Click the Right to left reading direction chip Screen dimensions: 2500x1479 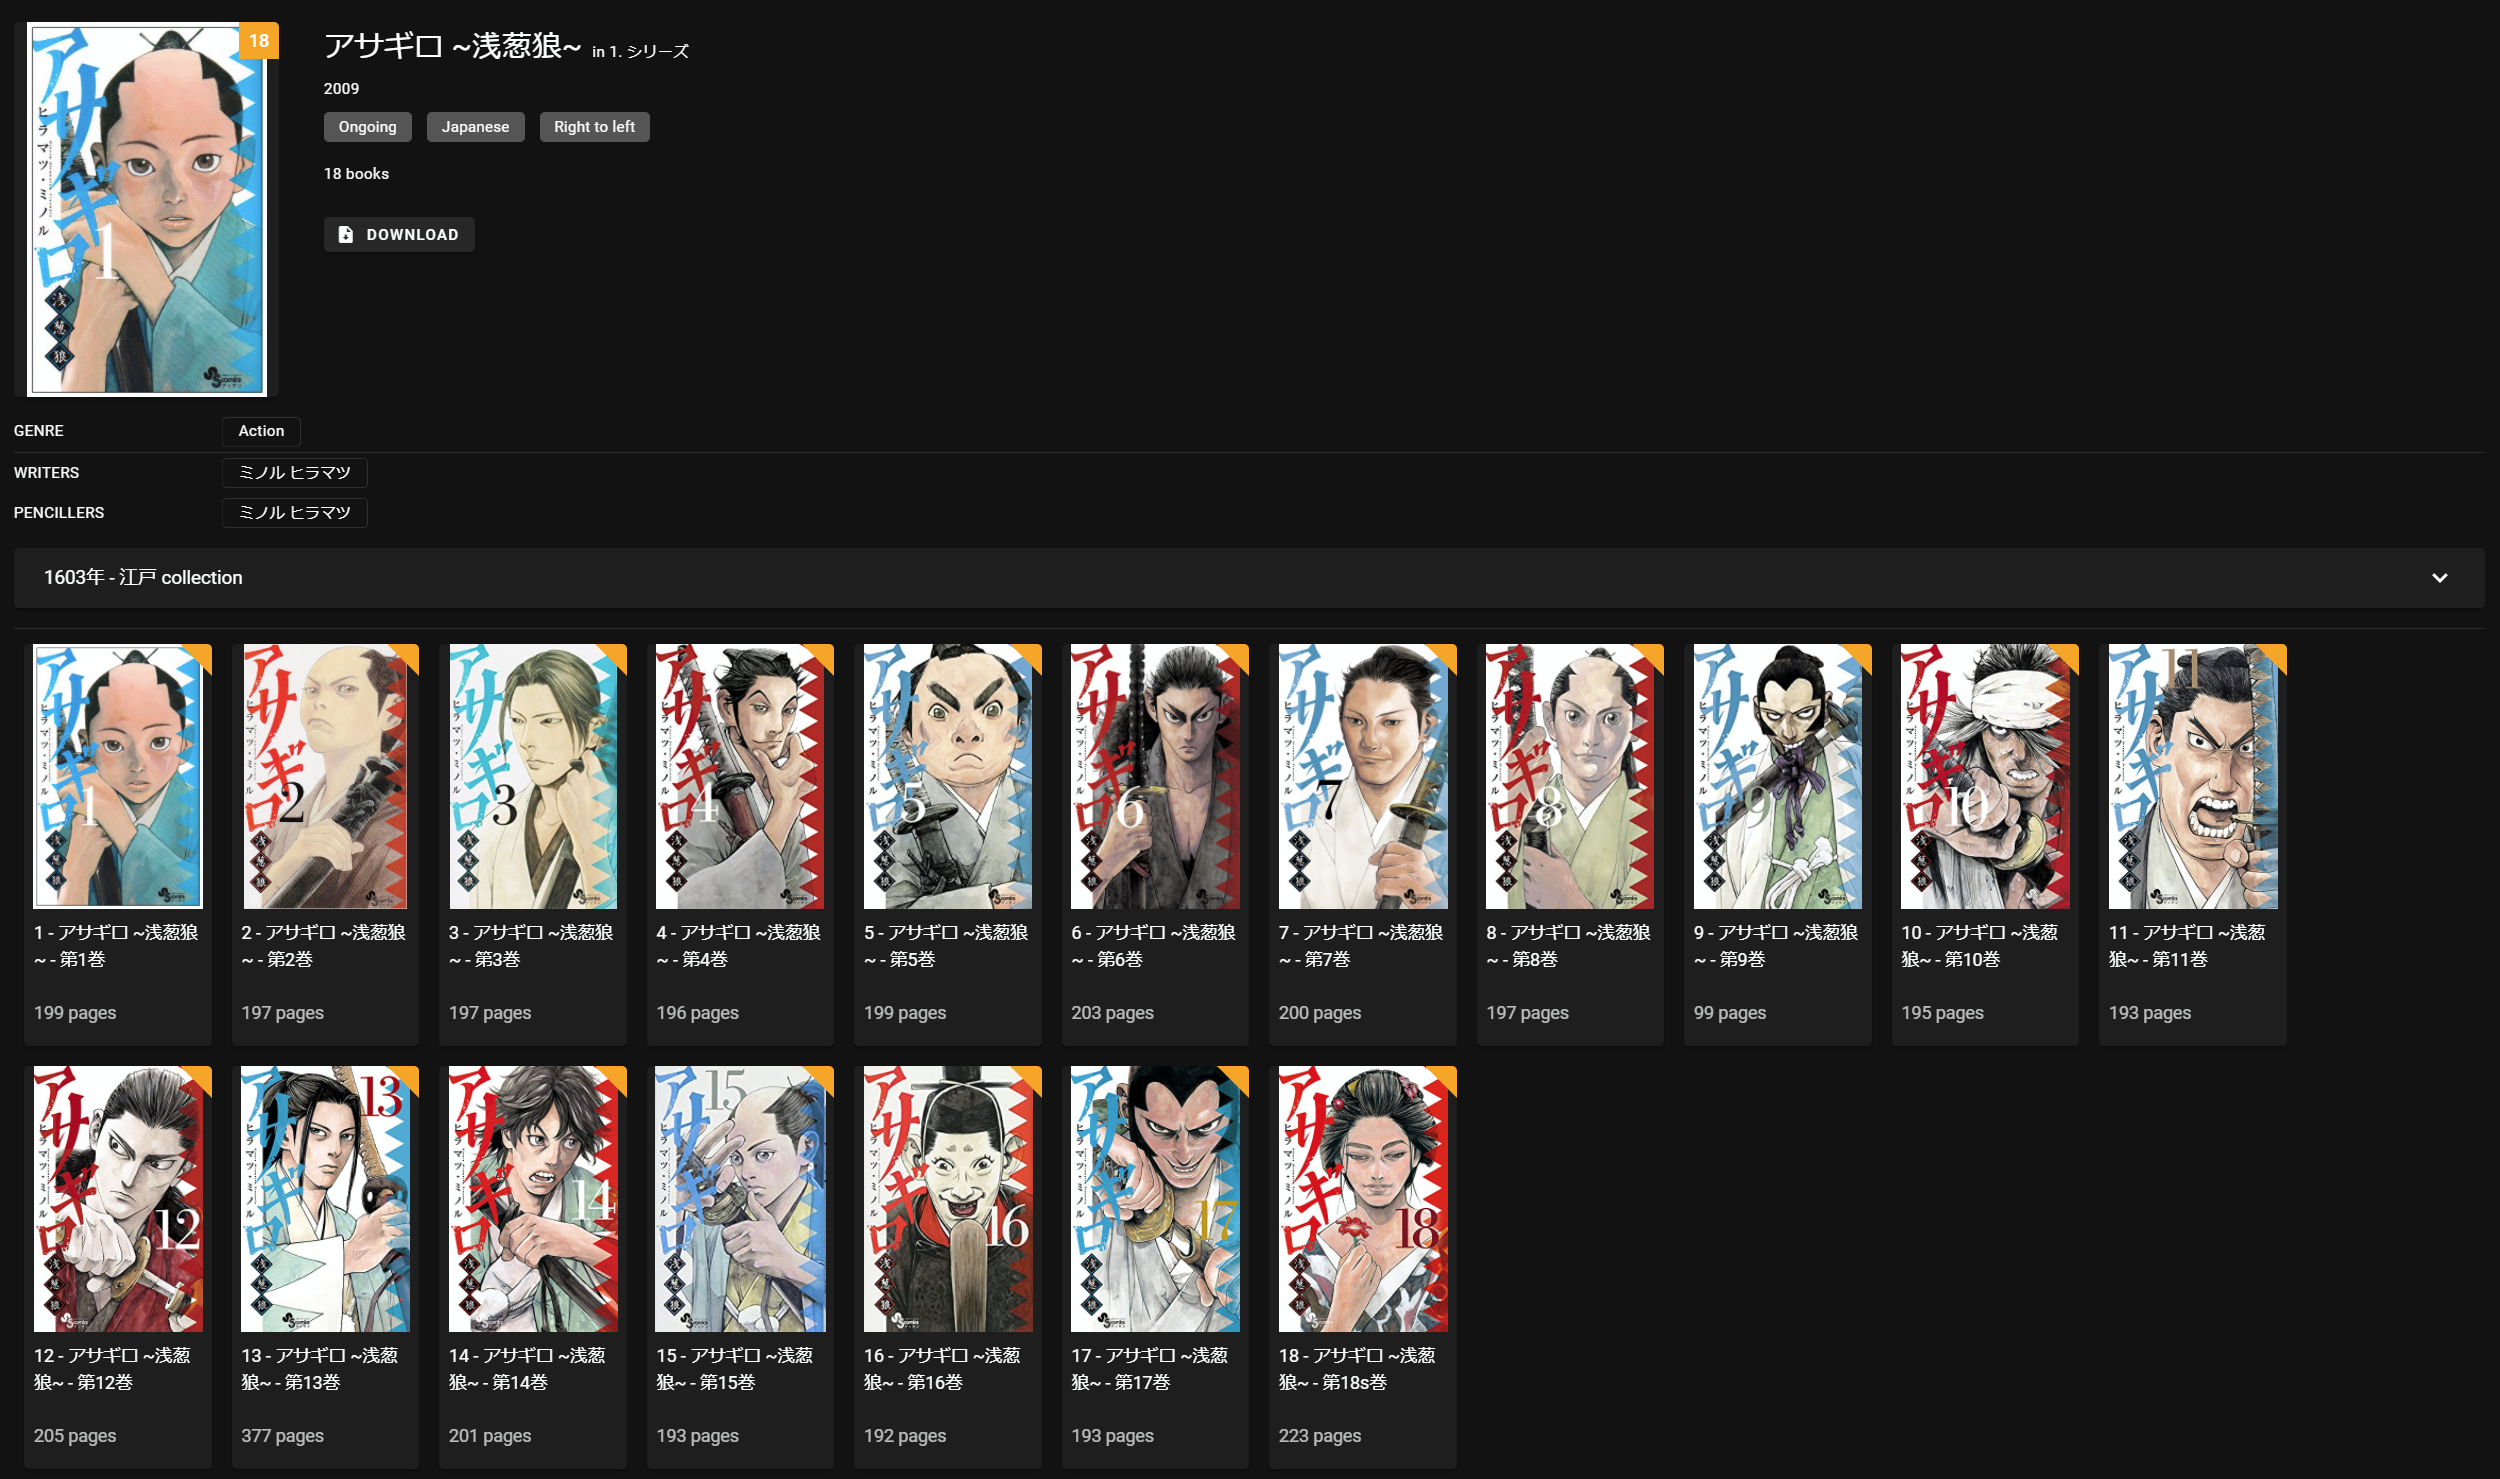click(x=594, y=127)
